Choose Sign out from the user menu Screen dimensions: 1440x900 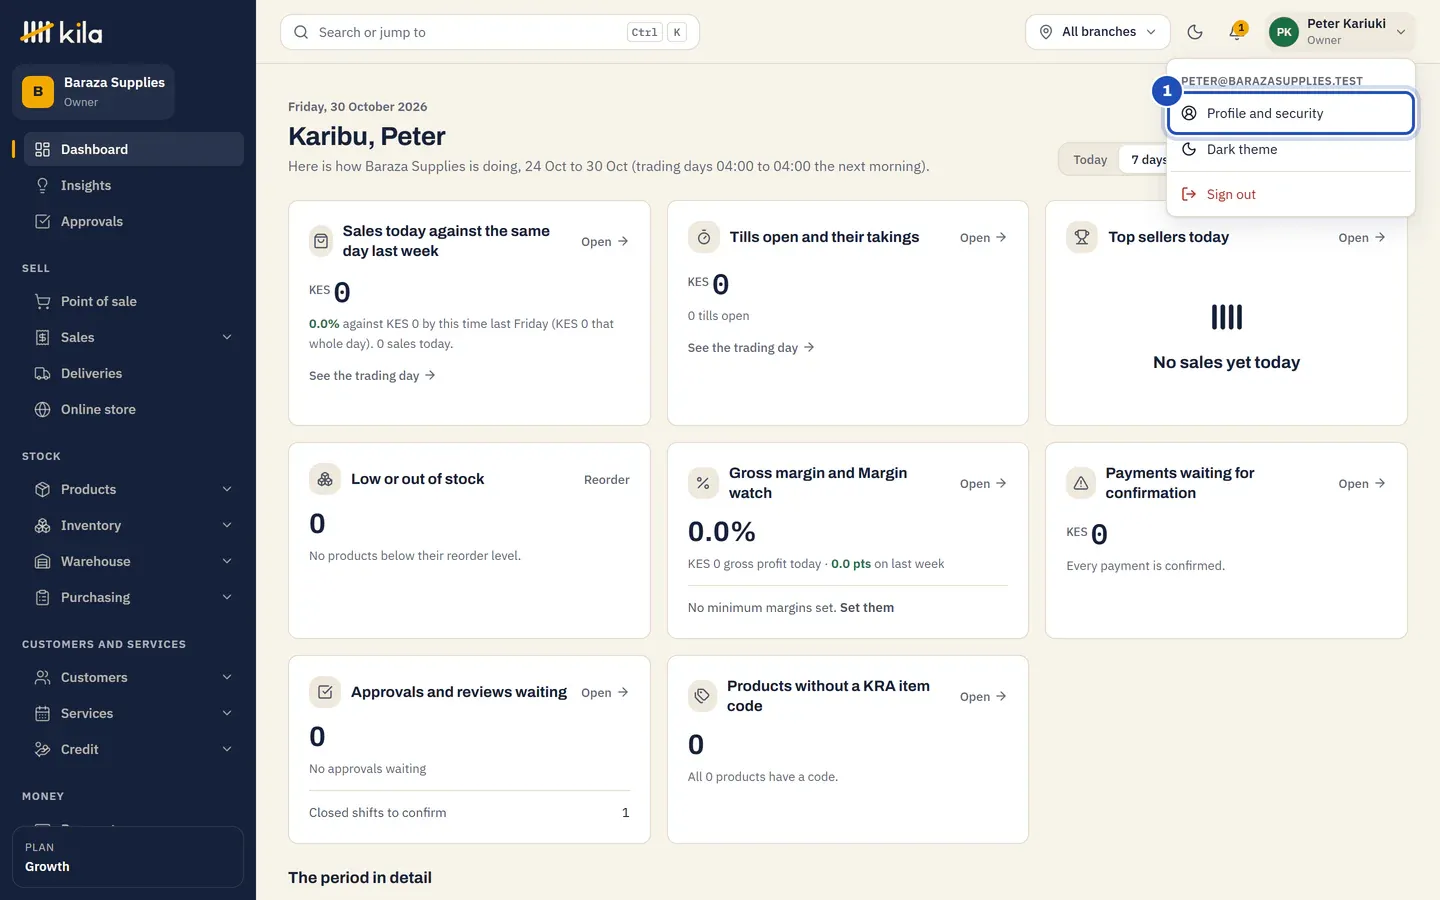[1290, 195]
